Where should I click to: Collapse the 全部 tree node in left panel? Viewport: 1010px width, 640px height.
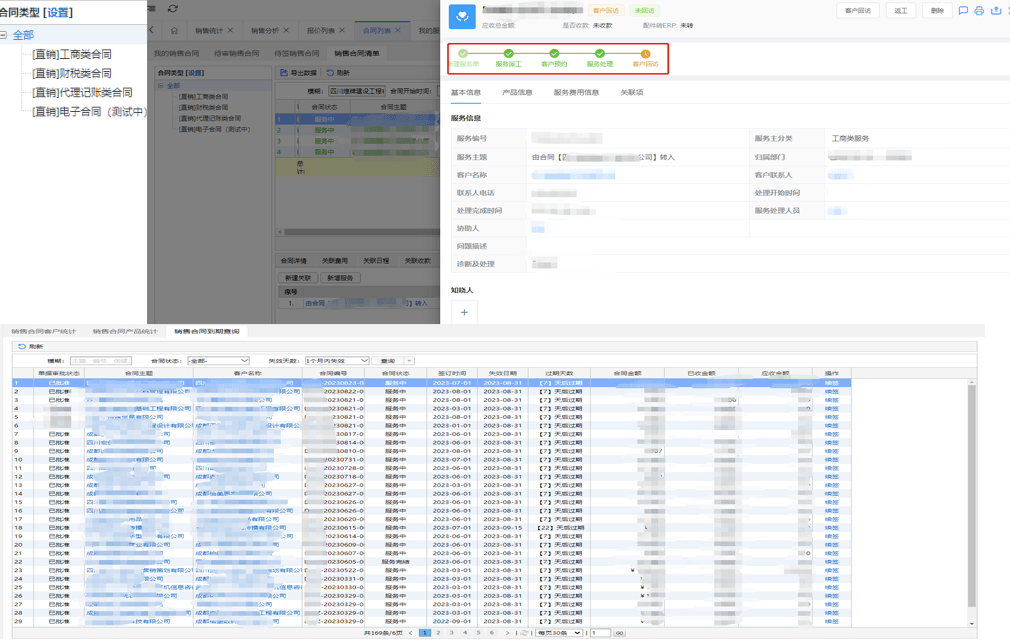click(4, 35)
